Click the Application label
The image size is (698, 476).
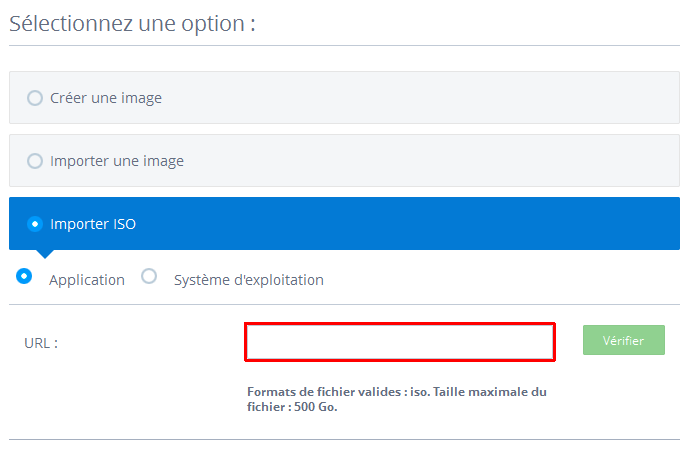87,280
